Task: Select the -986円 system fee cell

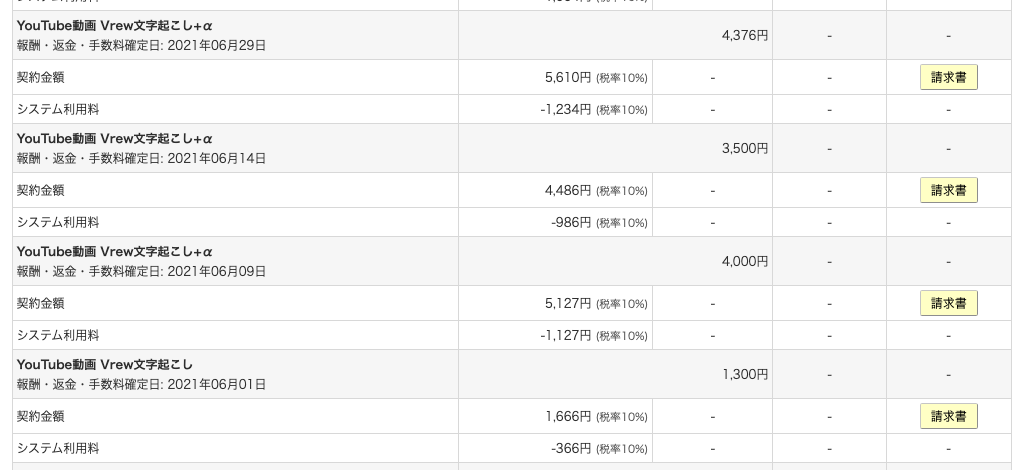Action: click(555, 222)
